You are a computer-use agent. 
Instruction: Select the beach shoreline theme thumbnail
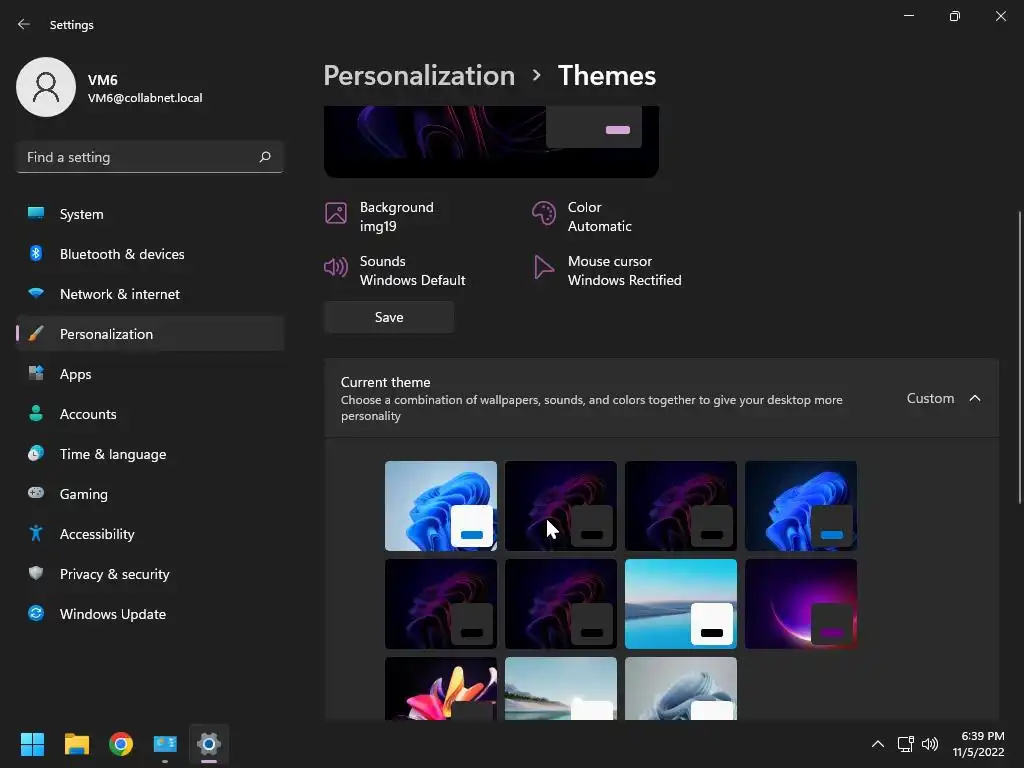560,688
